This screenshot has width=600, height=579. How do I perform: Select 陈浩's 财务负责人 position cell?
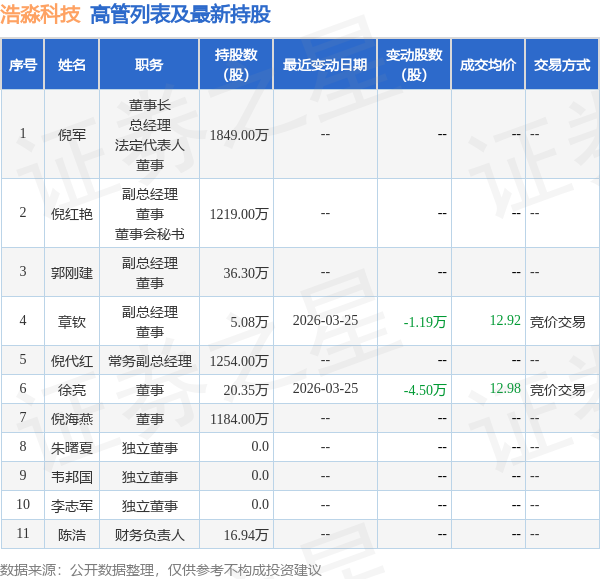[149, 535]
